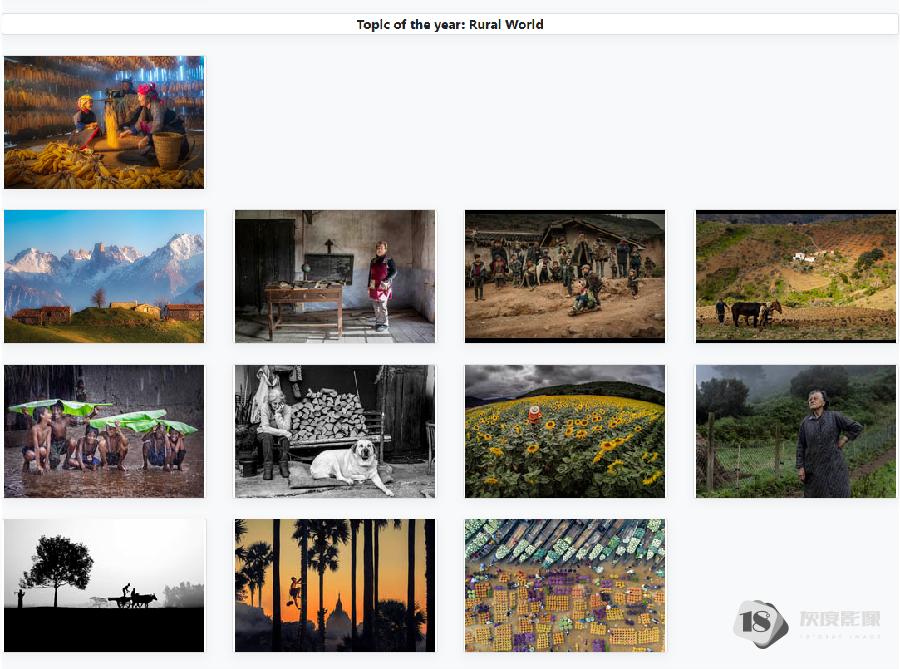
Task: Open the group of villagers photo
Action: 565,276
